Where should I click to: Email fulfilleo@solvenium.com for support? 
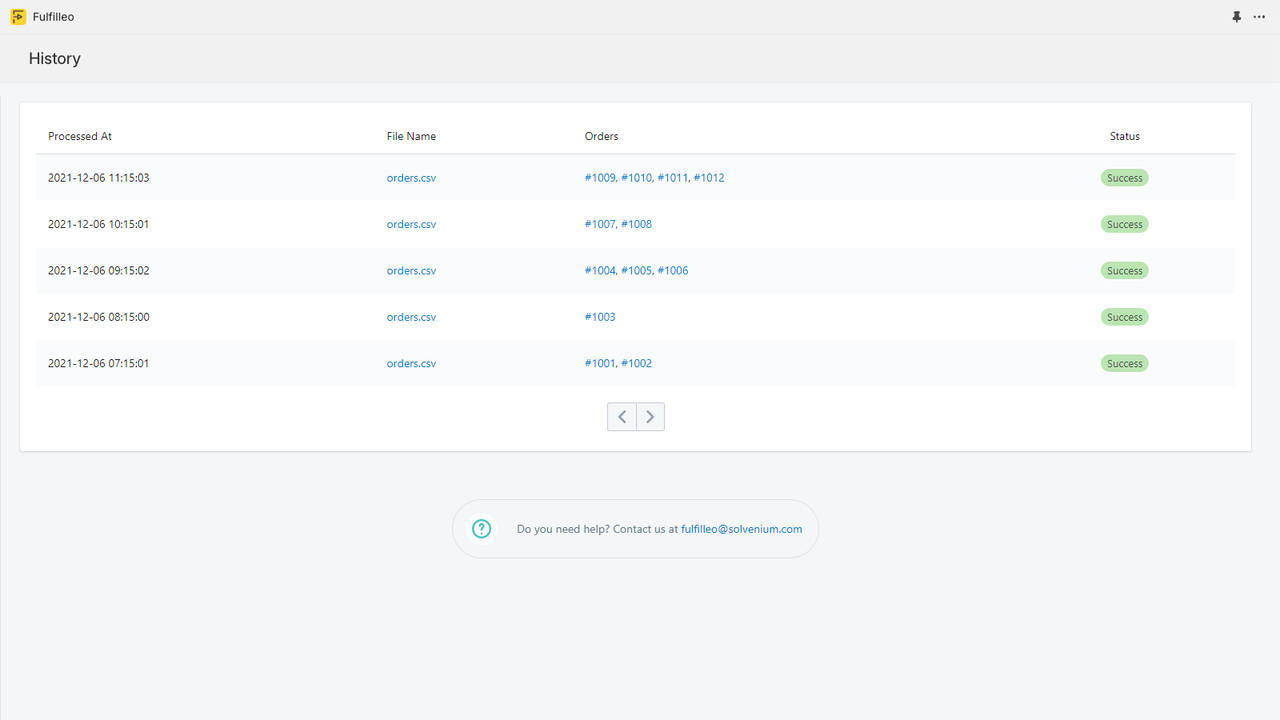coord(741,528)
